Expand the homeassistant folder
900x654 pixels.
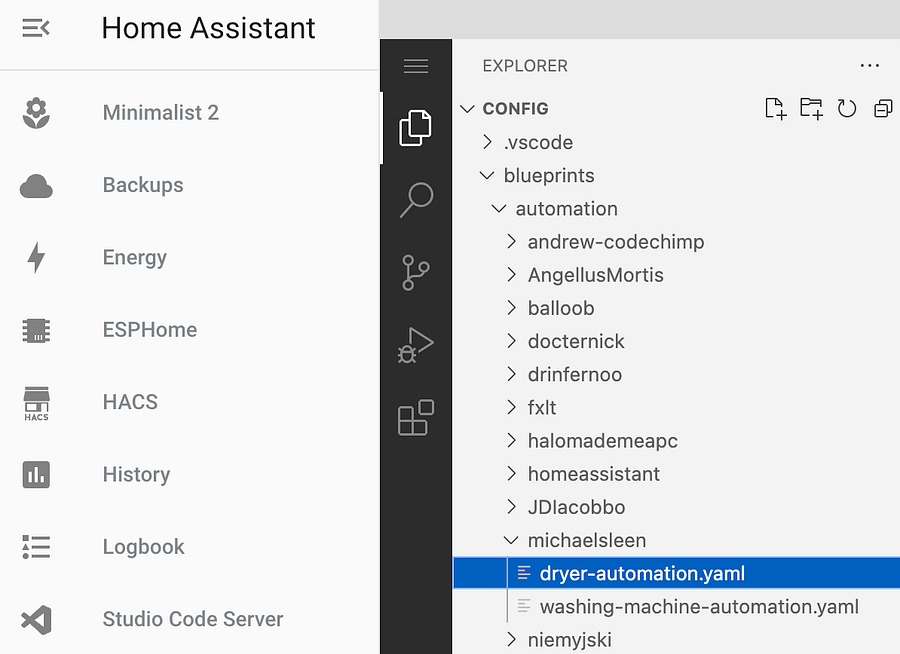(511, 474)
